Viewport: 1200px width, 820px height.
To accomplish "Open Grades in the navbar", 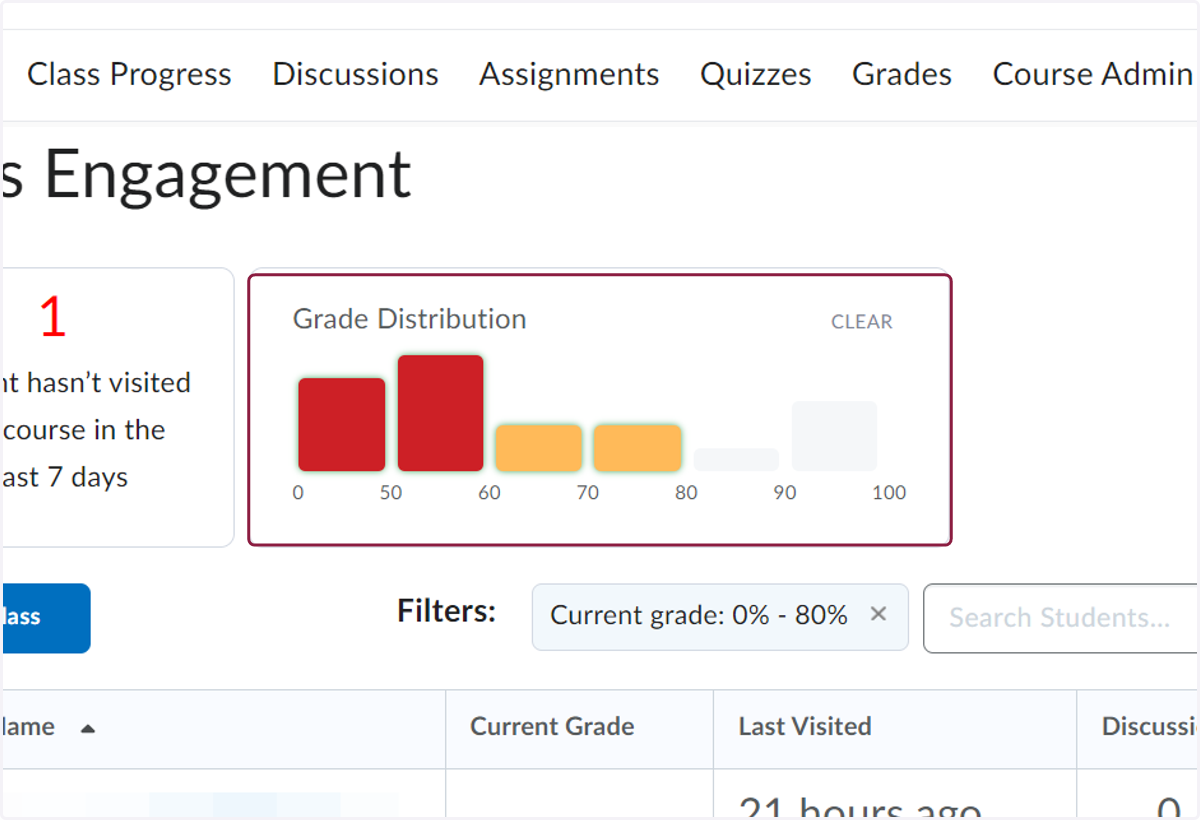I will 902,75.
